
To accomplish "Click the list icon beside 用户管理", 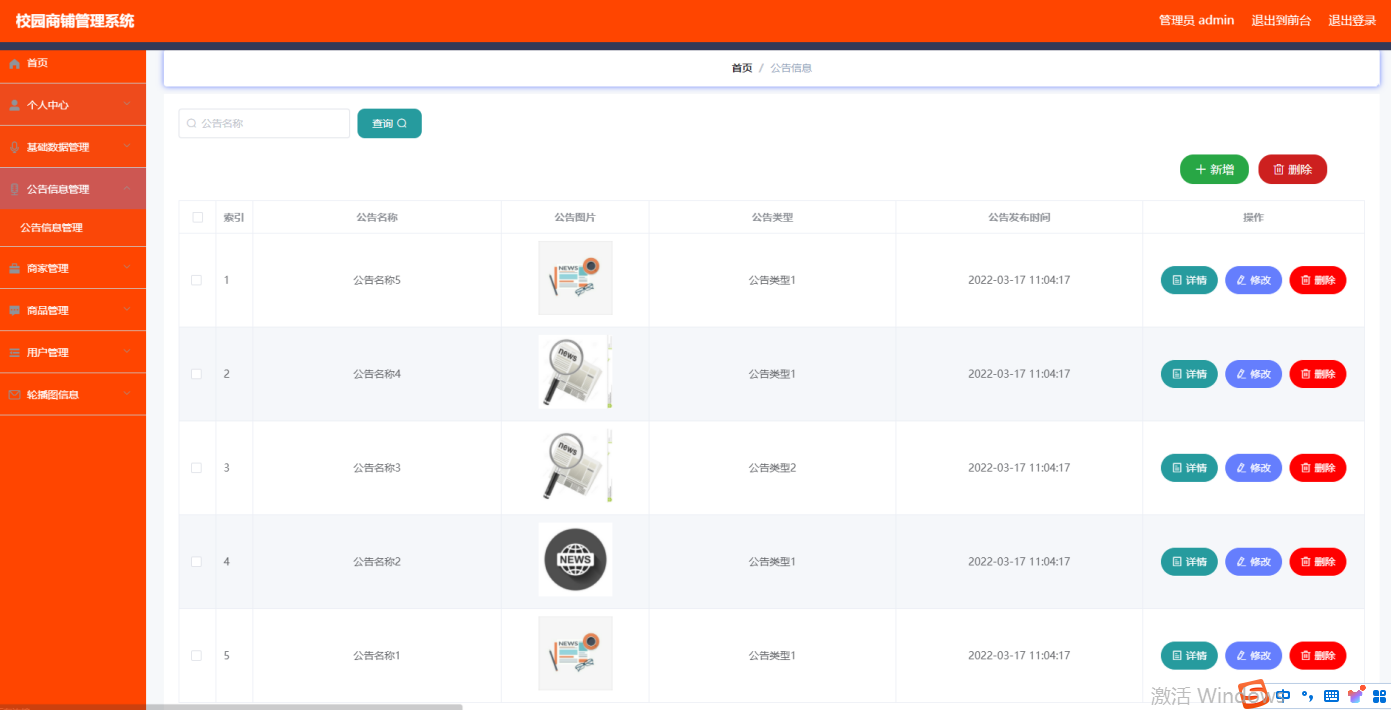I will (x=14, y=353).
